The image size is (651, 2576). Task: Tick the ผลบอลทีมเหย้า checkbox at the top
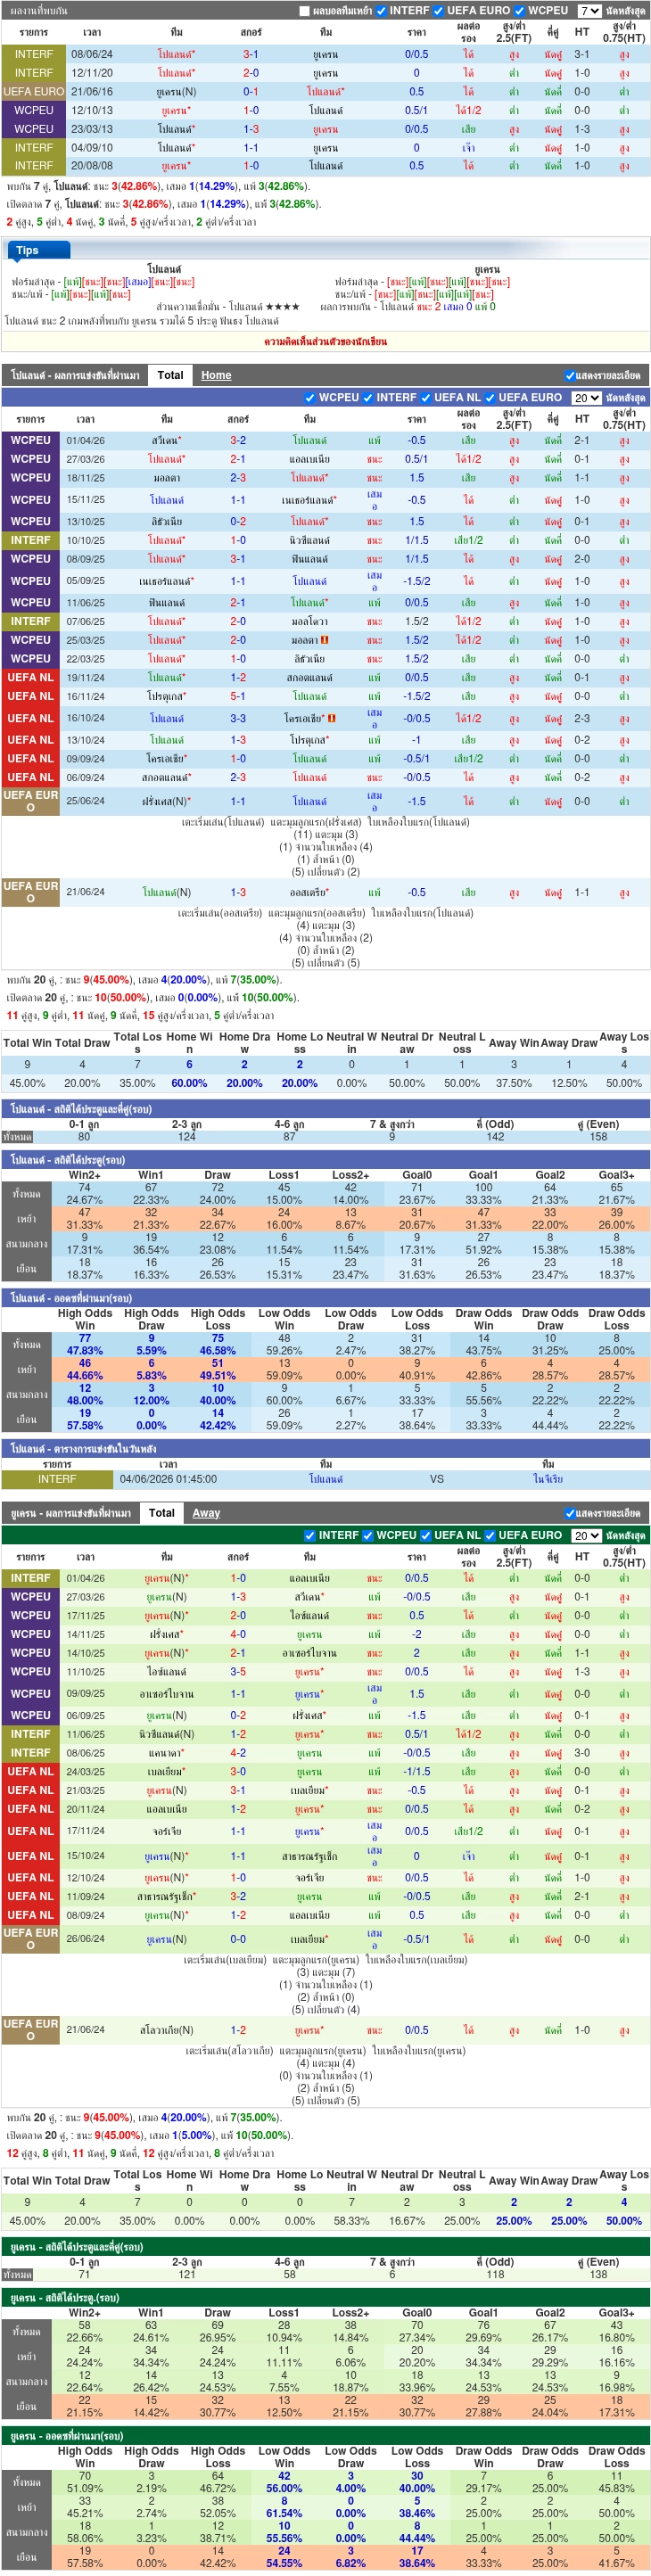305,11
